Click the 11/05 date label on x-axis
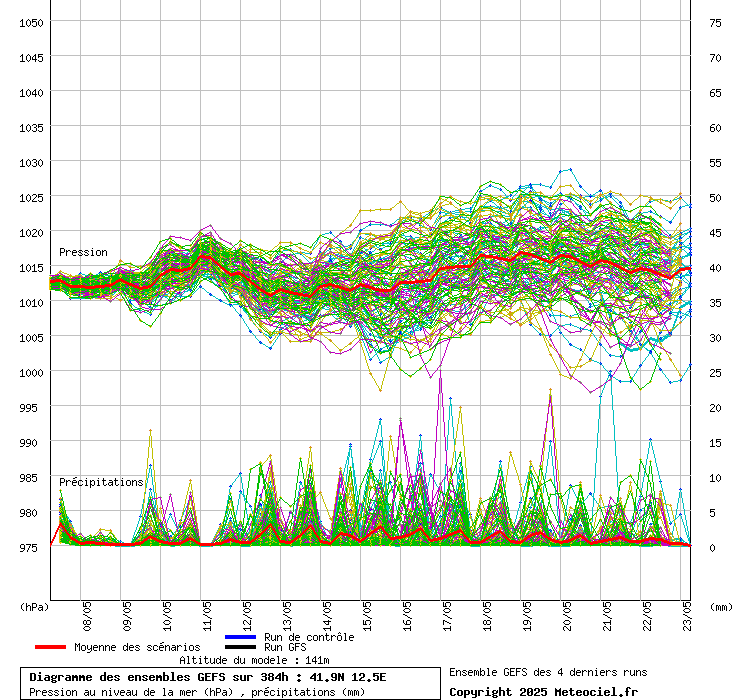This screenshot has width=740, height=700. tap(207, 616)
